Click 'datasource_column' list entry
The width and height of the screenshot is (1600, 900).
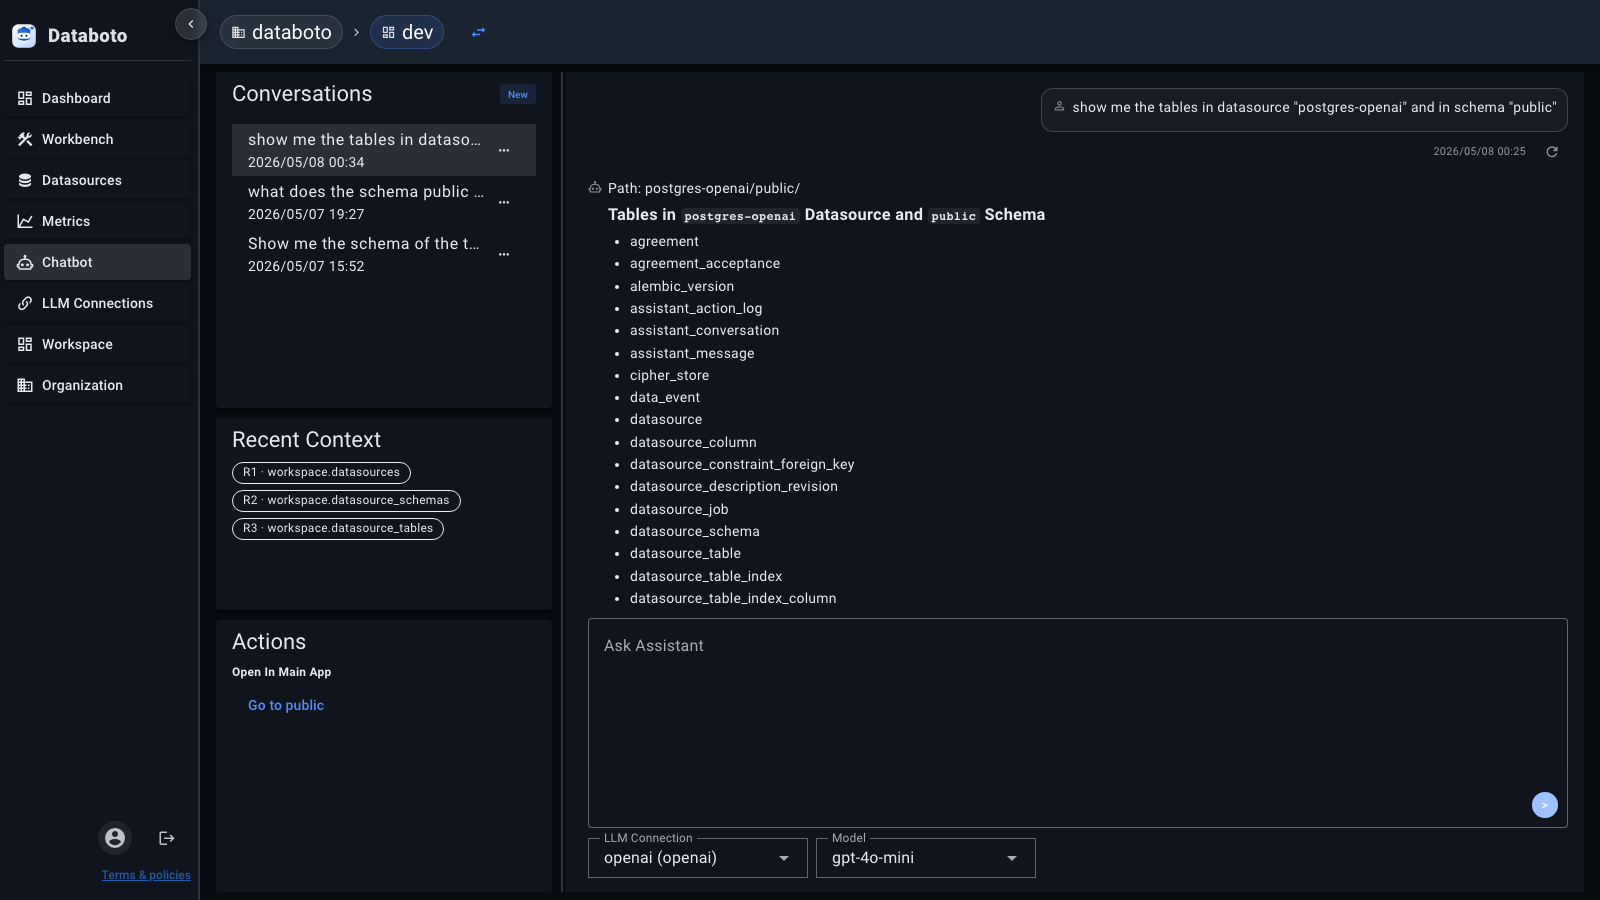coord(693,442)
